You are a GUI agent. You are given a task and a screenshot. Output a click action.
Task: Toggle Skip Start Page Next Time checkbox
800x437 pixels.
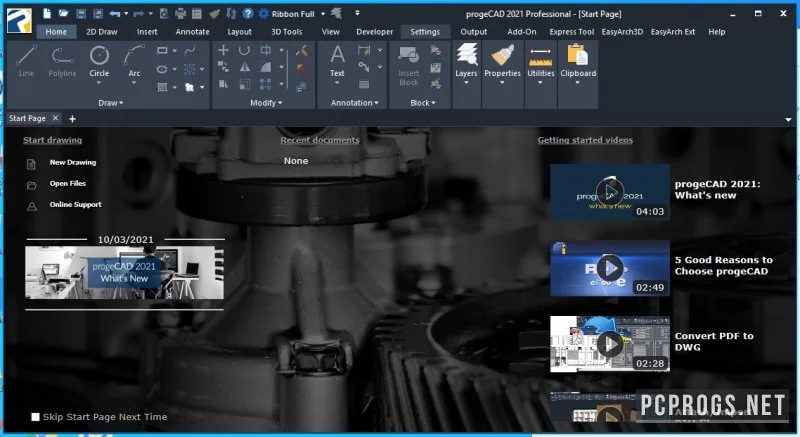[x=35, y=417]
